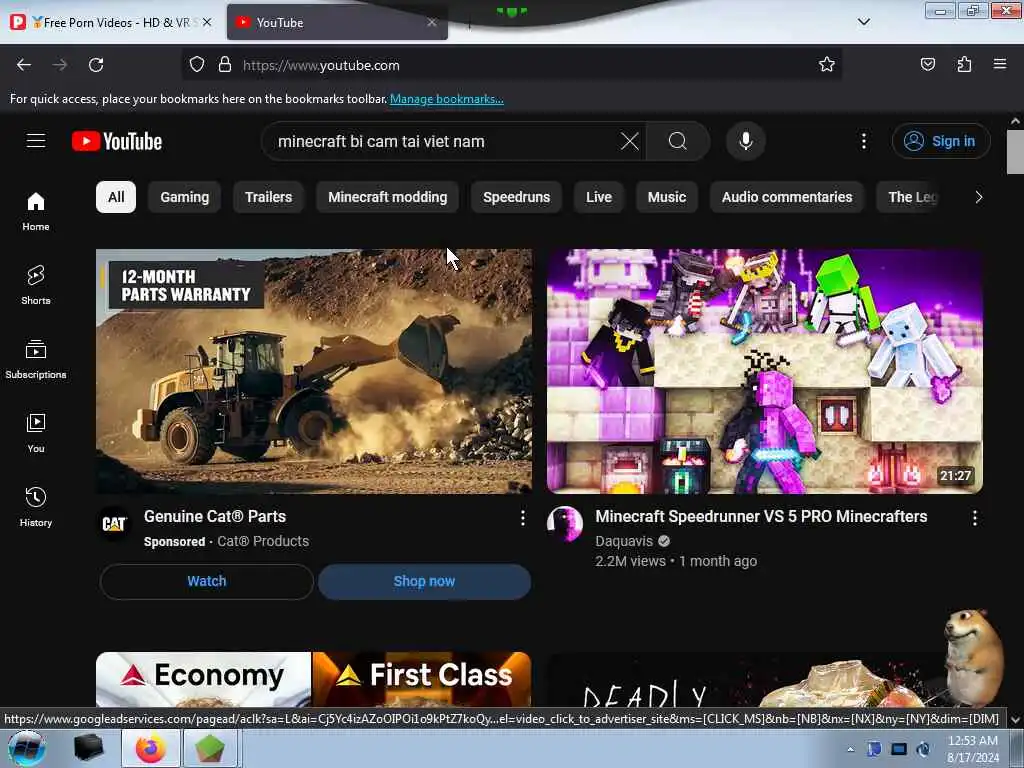Open the Firefox extensions puzzle icon
1024x768 pixels.
pyautogui.click(x=964, y=64)
